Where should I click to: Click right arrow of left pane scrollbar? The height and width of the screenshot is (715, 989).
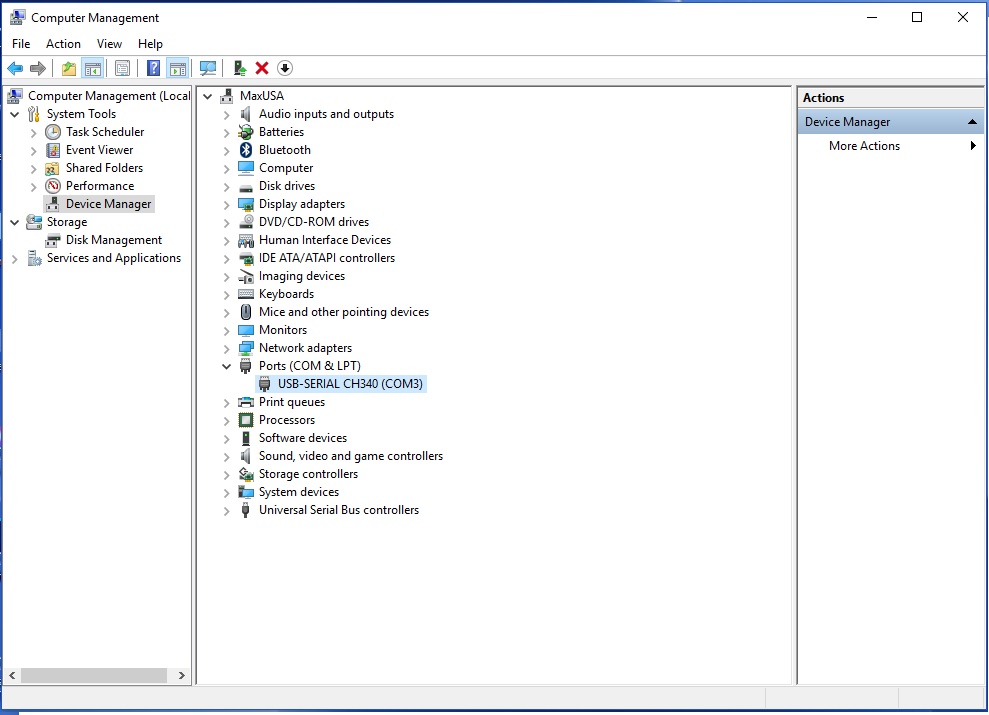pyautogui.click(x=182, y=676)
